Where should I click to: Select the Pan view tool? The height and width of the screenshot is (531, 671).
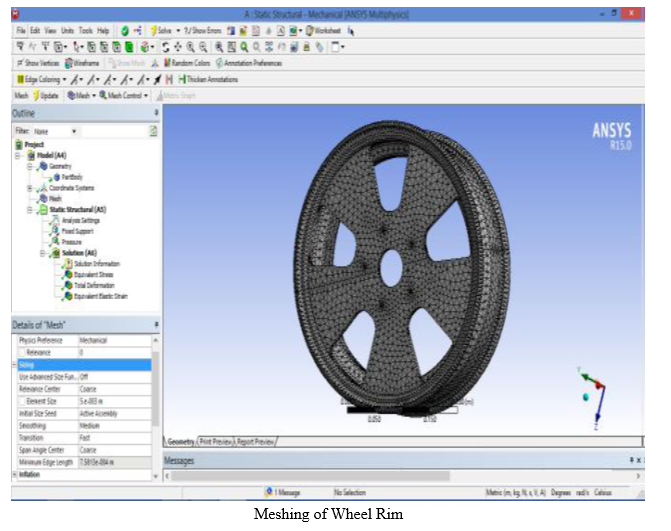(x=178, y=47)
